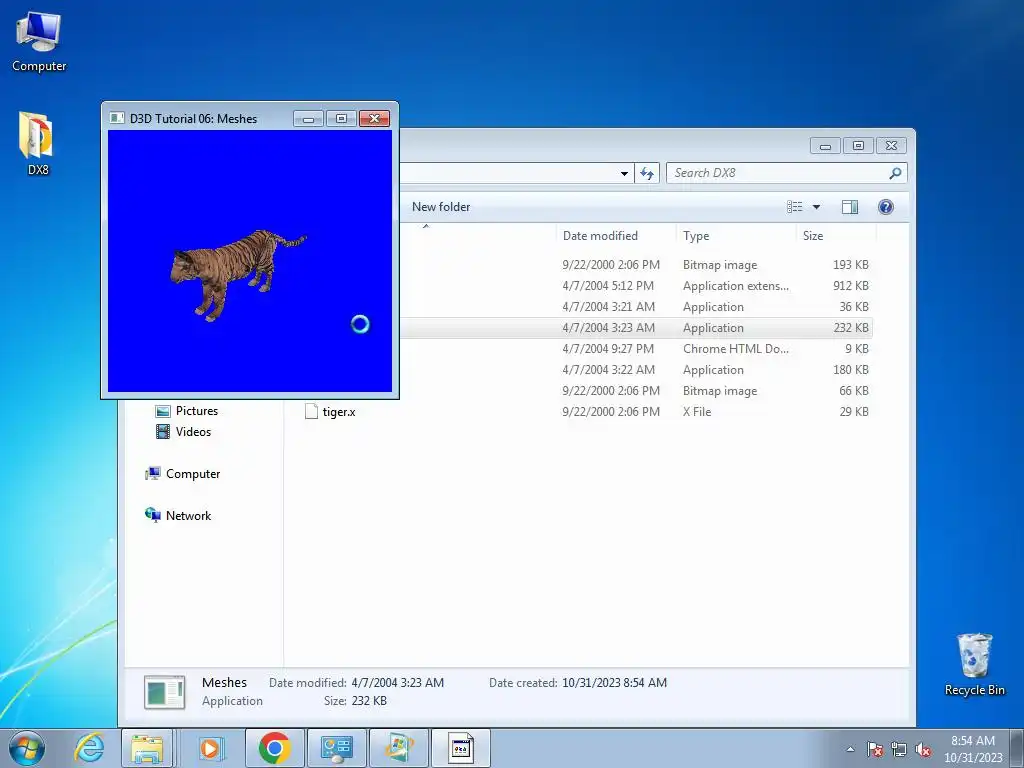Click the Pictures library icon
Screen dimensions: 1024x768
click(x=163, y=411)
